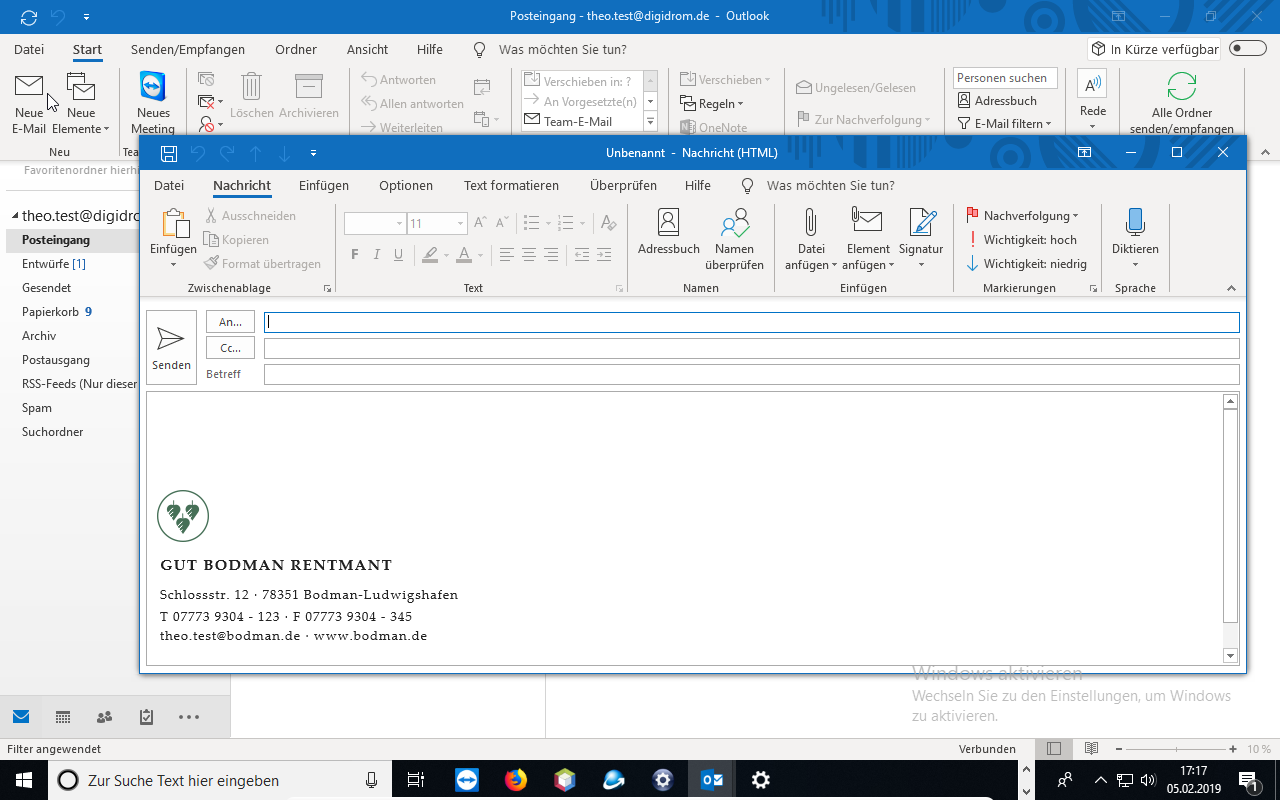Click the An... recipients button
Screen dimensions: 1280x800
[230, 322]
